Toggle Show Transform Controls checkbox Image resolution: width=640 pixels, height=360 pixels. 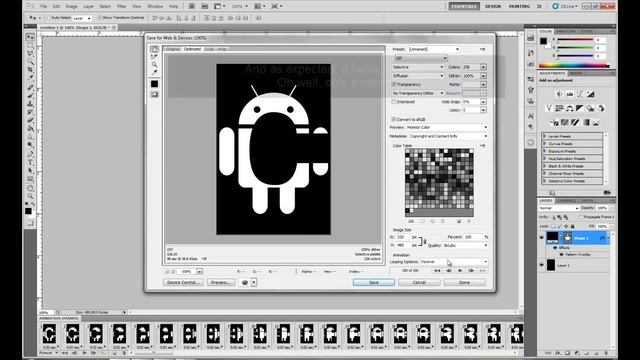[100, 18]
